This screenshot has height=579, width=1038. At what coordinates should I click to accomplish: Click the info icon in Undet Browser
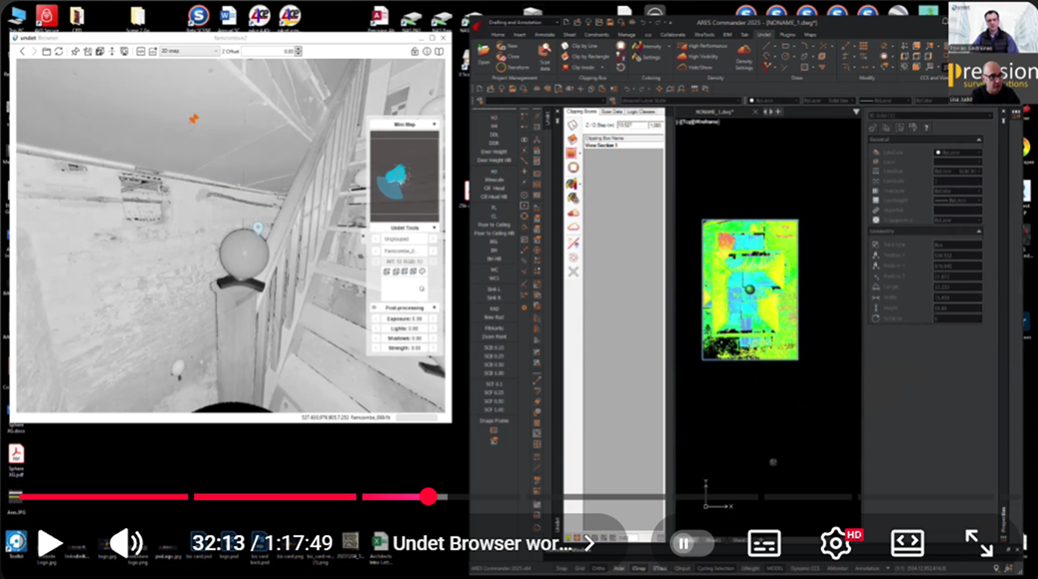pos(427,51)
